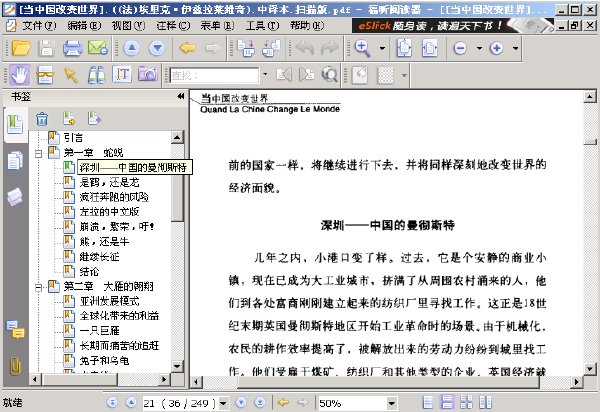Collapse the bookmarks panel with double arrow
Viewport: 600px width, 412px height.
[181, 96]
